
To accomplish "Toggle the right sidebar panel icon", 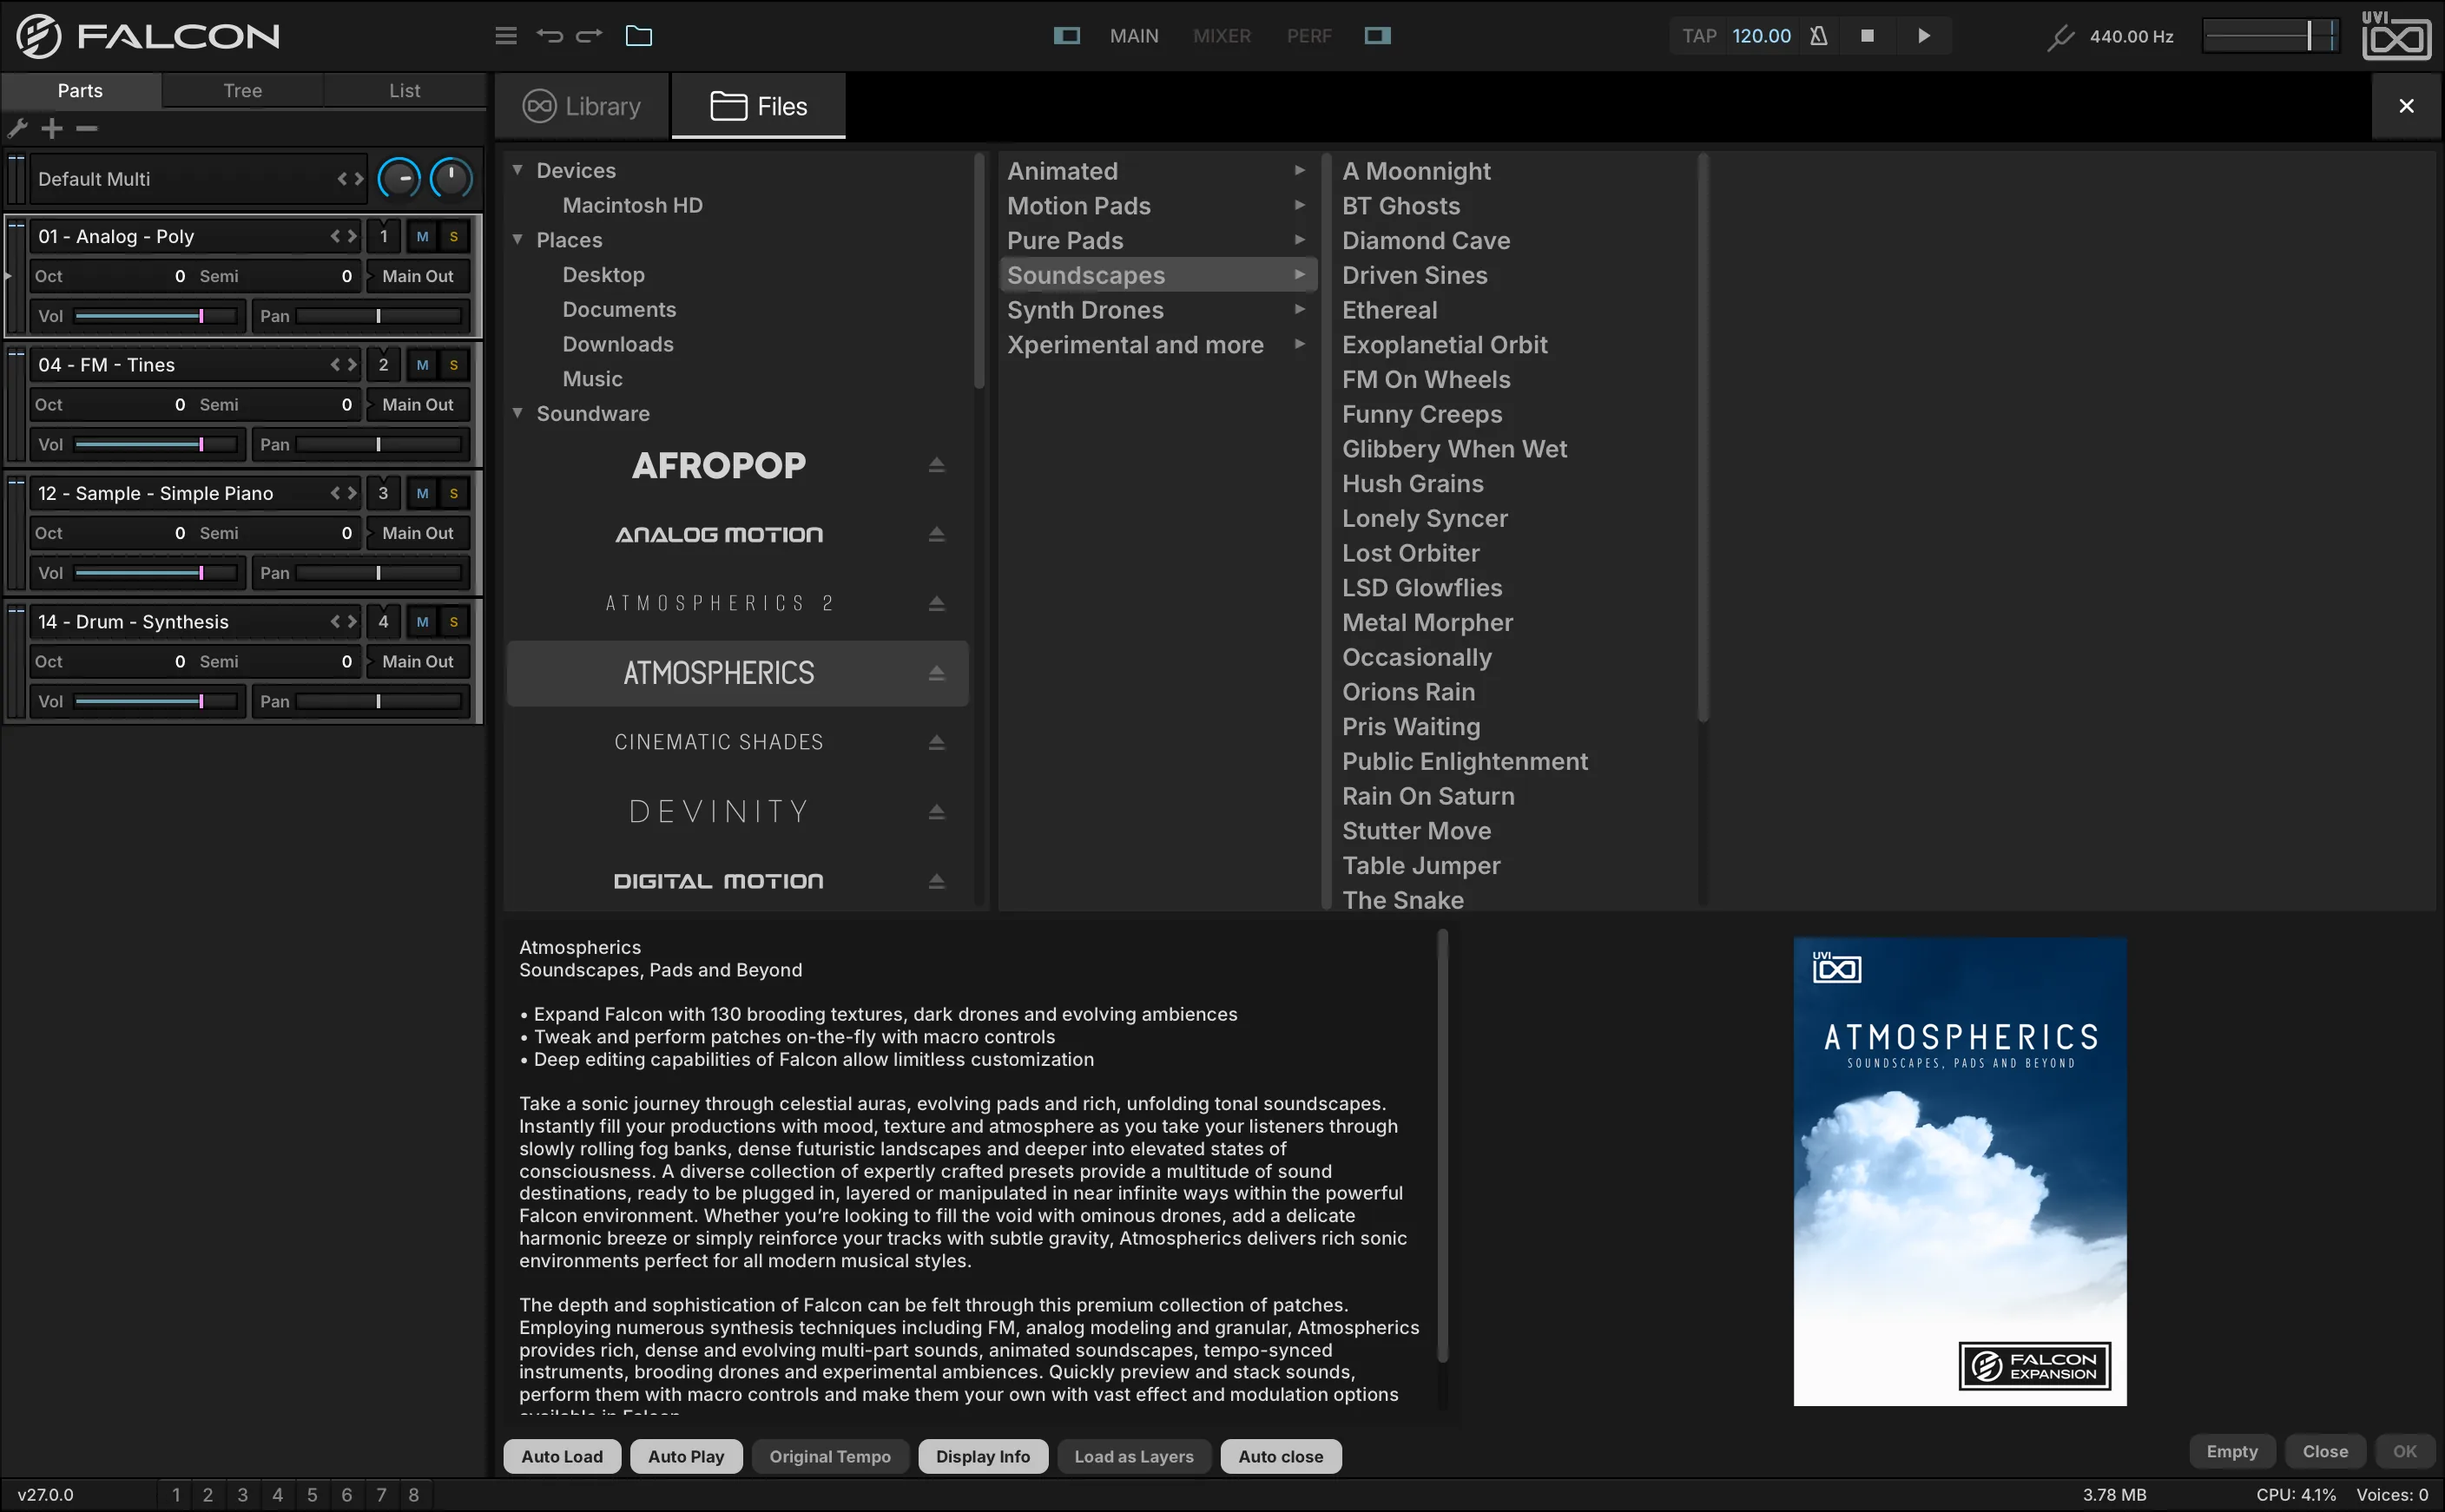I will pos(1377,36).
